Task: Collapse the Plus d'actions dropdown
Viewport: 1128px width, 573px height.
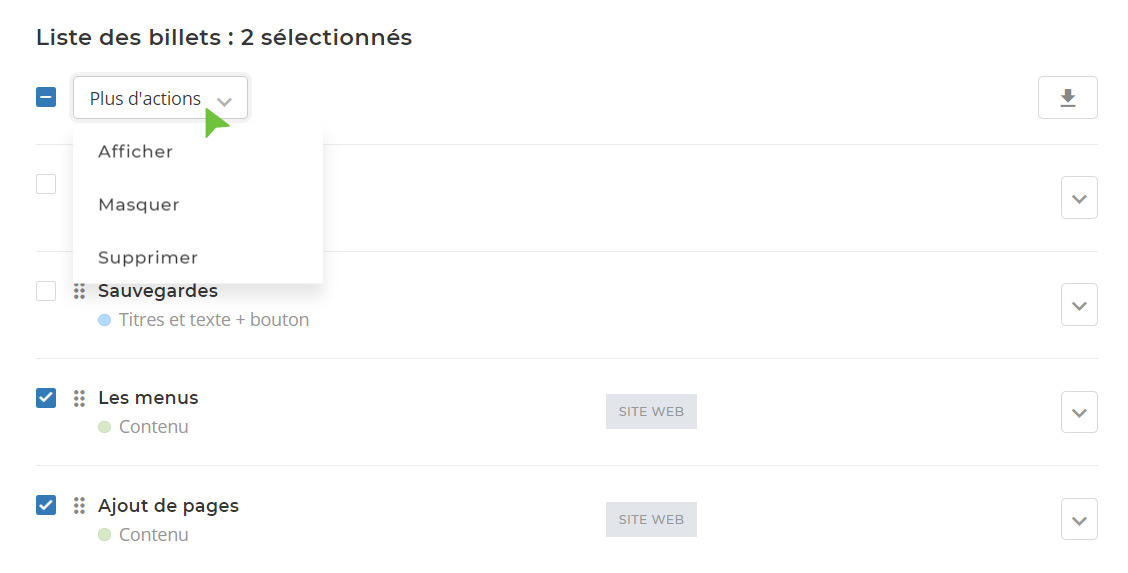Action: [x=160, y=98]
